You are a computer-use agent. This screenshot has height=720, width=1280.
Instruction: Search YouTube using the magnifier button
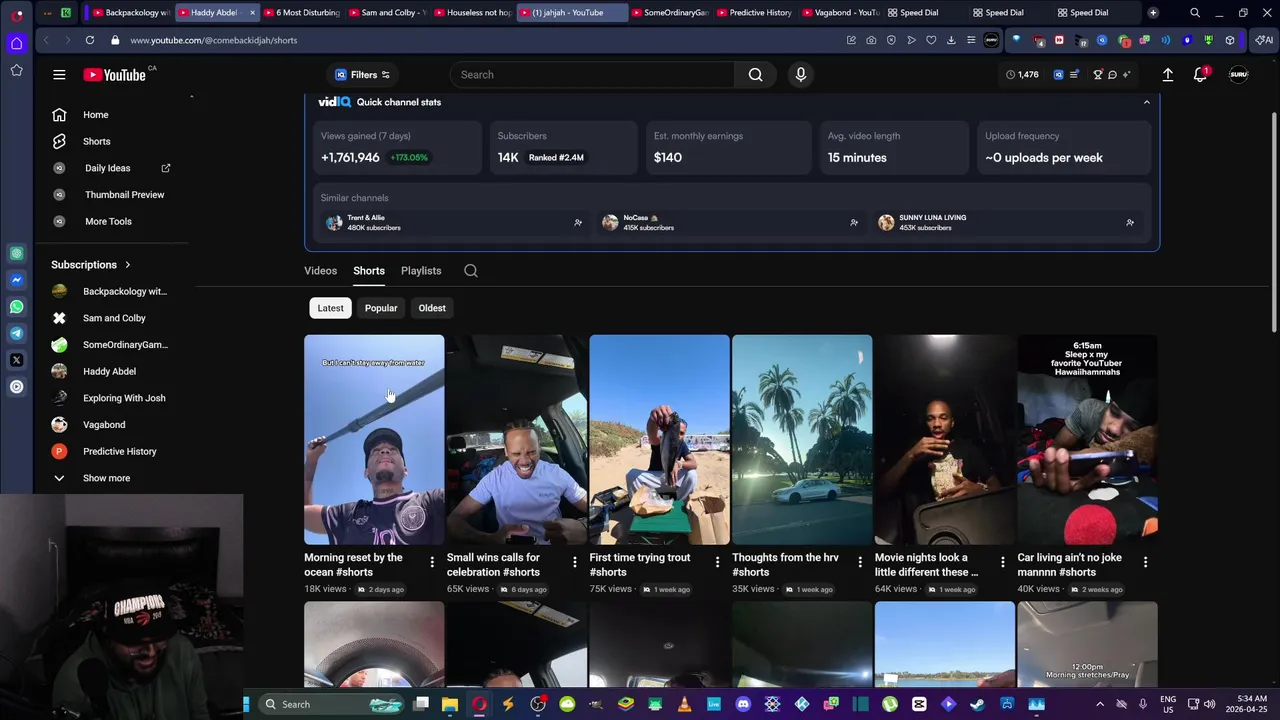pyautogui.click(x=756, y=75)
